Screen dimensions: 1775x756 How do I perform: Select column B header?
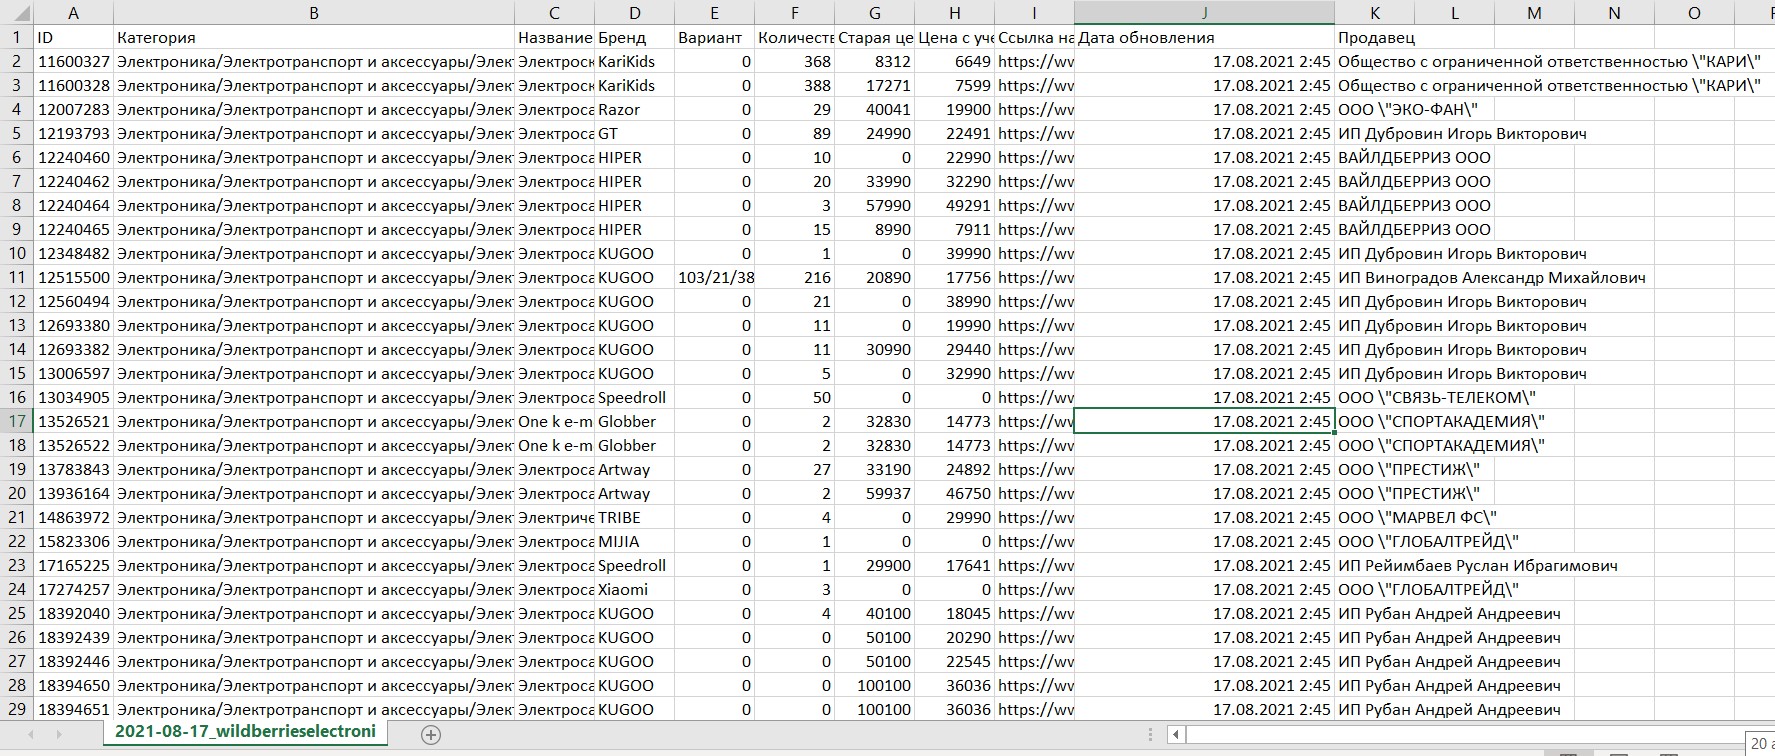(314, 13)
